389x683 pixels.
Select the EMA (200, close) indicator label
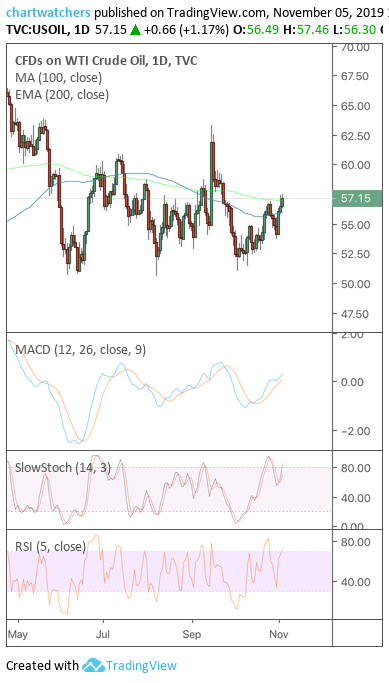click(x=62, y=95)
